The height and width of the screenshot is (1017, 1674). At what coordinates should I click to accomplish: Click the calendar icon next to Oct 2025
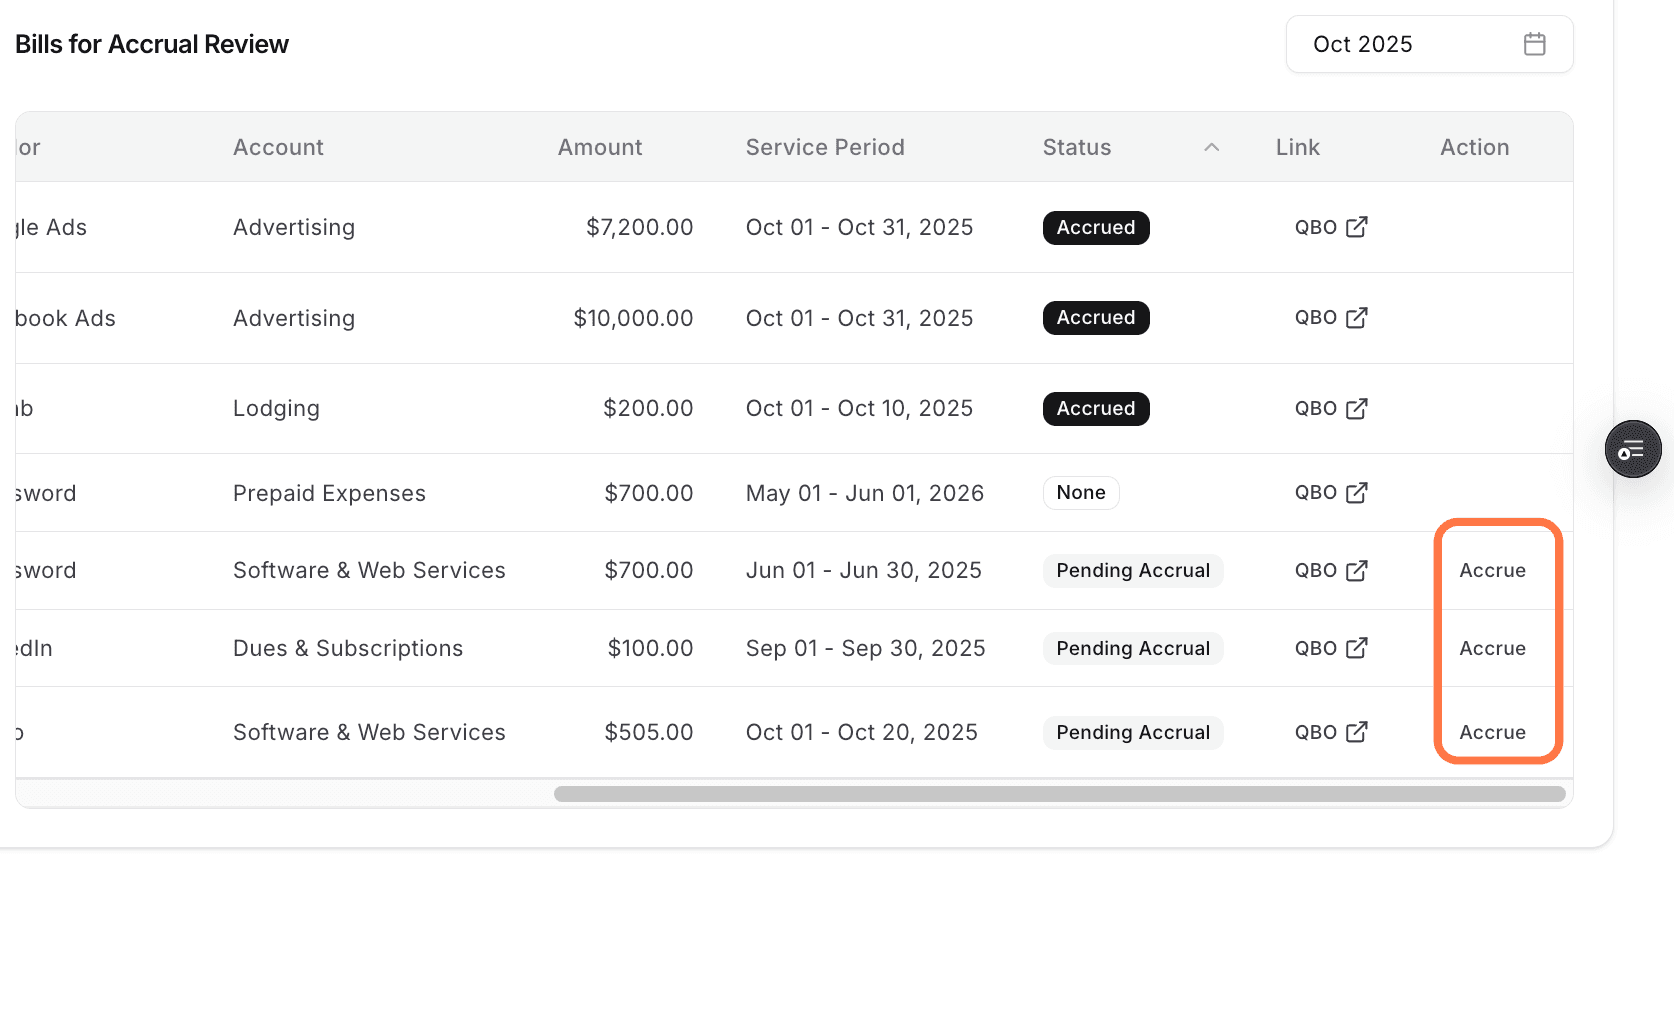1535,43
